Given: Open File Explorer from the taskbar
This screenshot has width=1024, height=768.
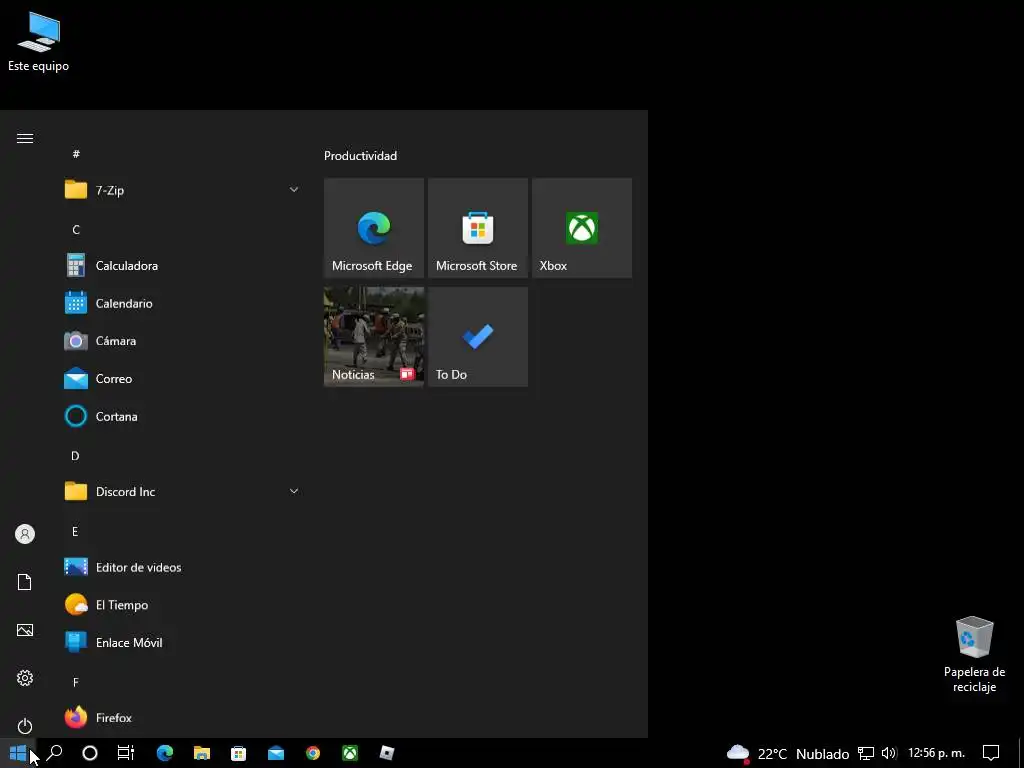Looking at the screenshot, I should tap(202, 753).
